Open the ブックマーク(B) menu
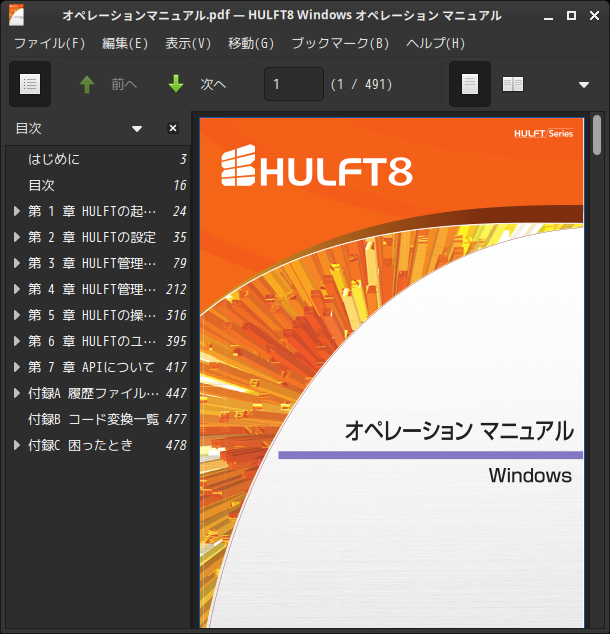Image resolution: width=610 pixels, height=634 pixels. click(340, 43)
